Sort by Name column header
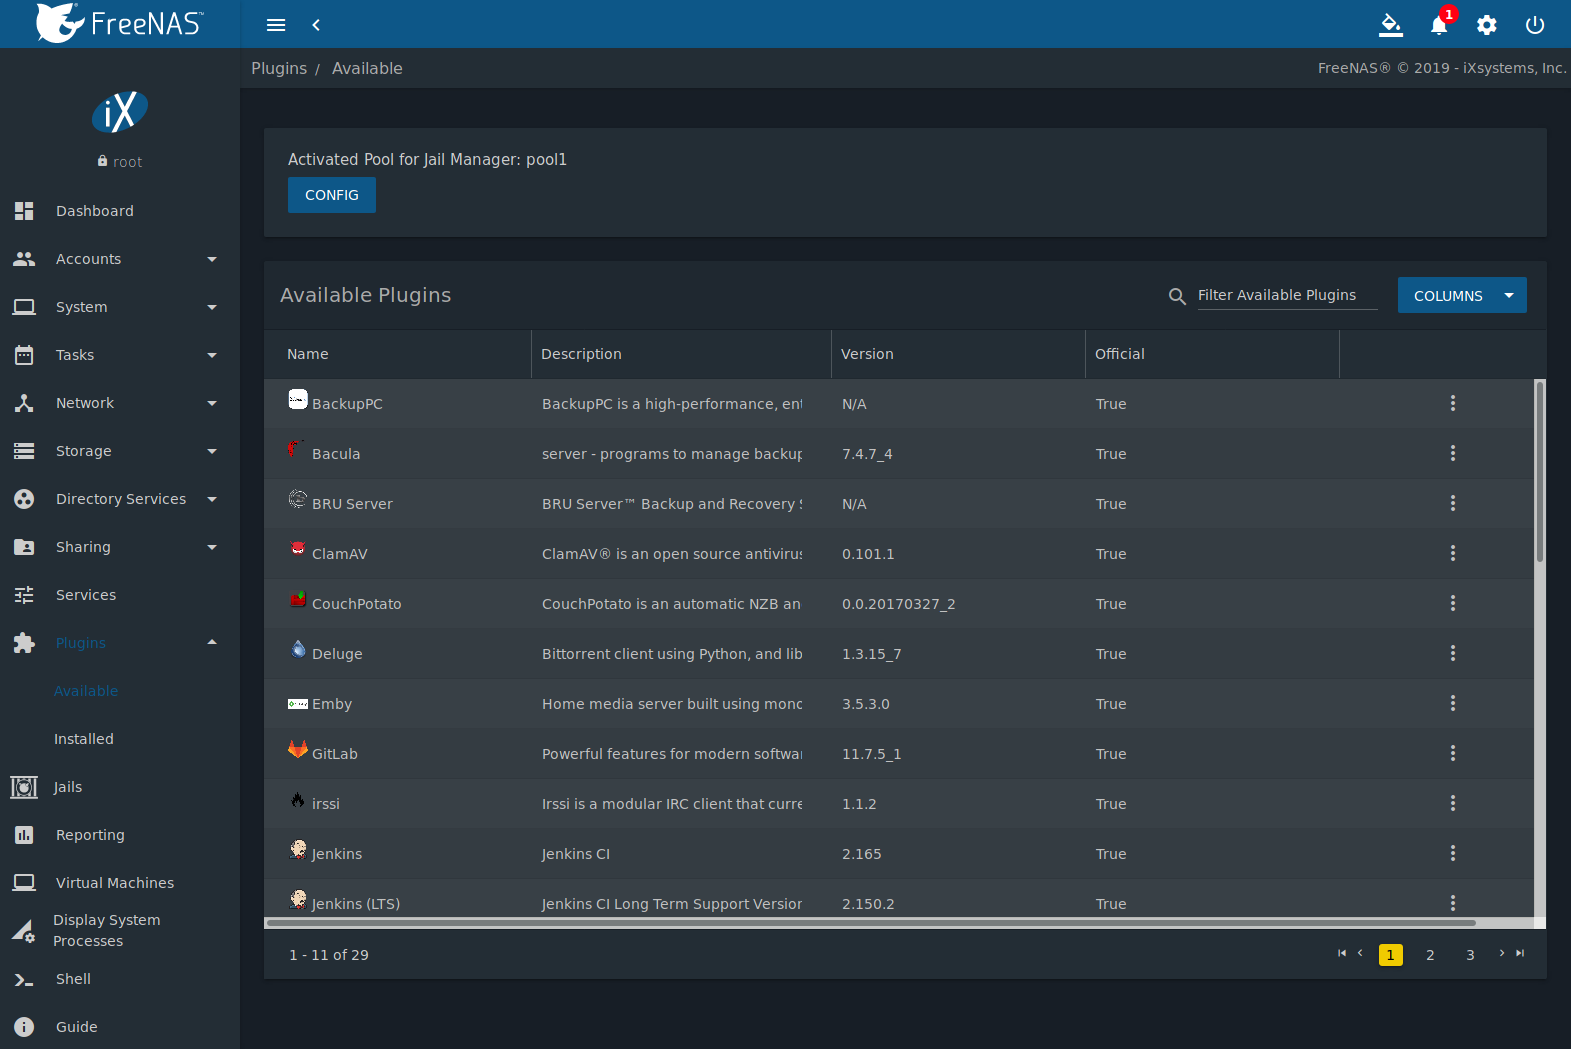The image size is (1571, 1049). (308, 354)
